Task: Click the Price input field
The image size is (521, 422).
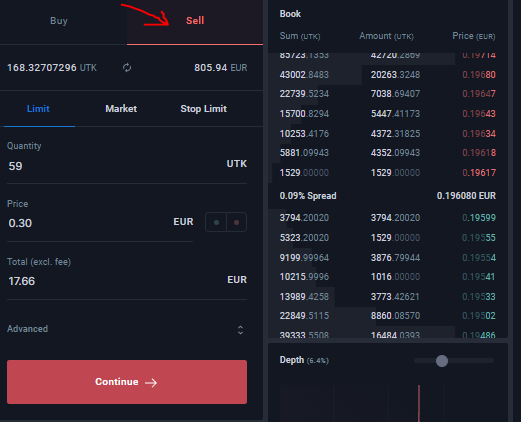Action: point(100,223)
